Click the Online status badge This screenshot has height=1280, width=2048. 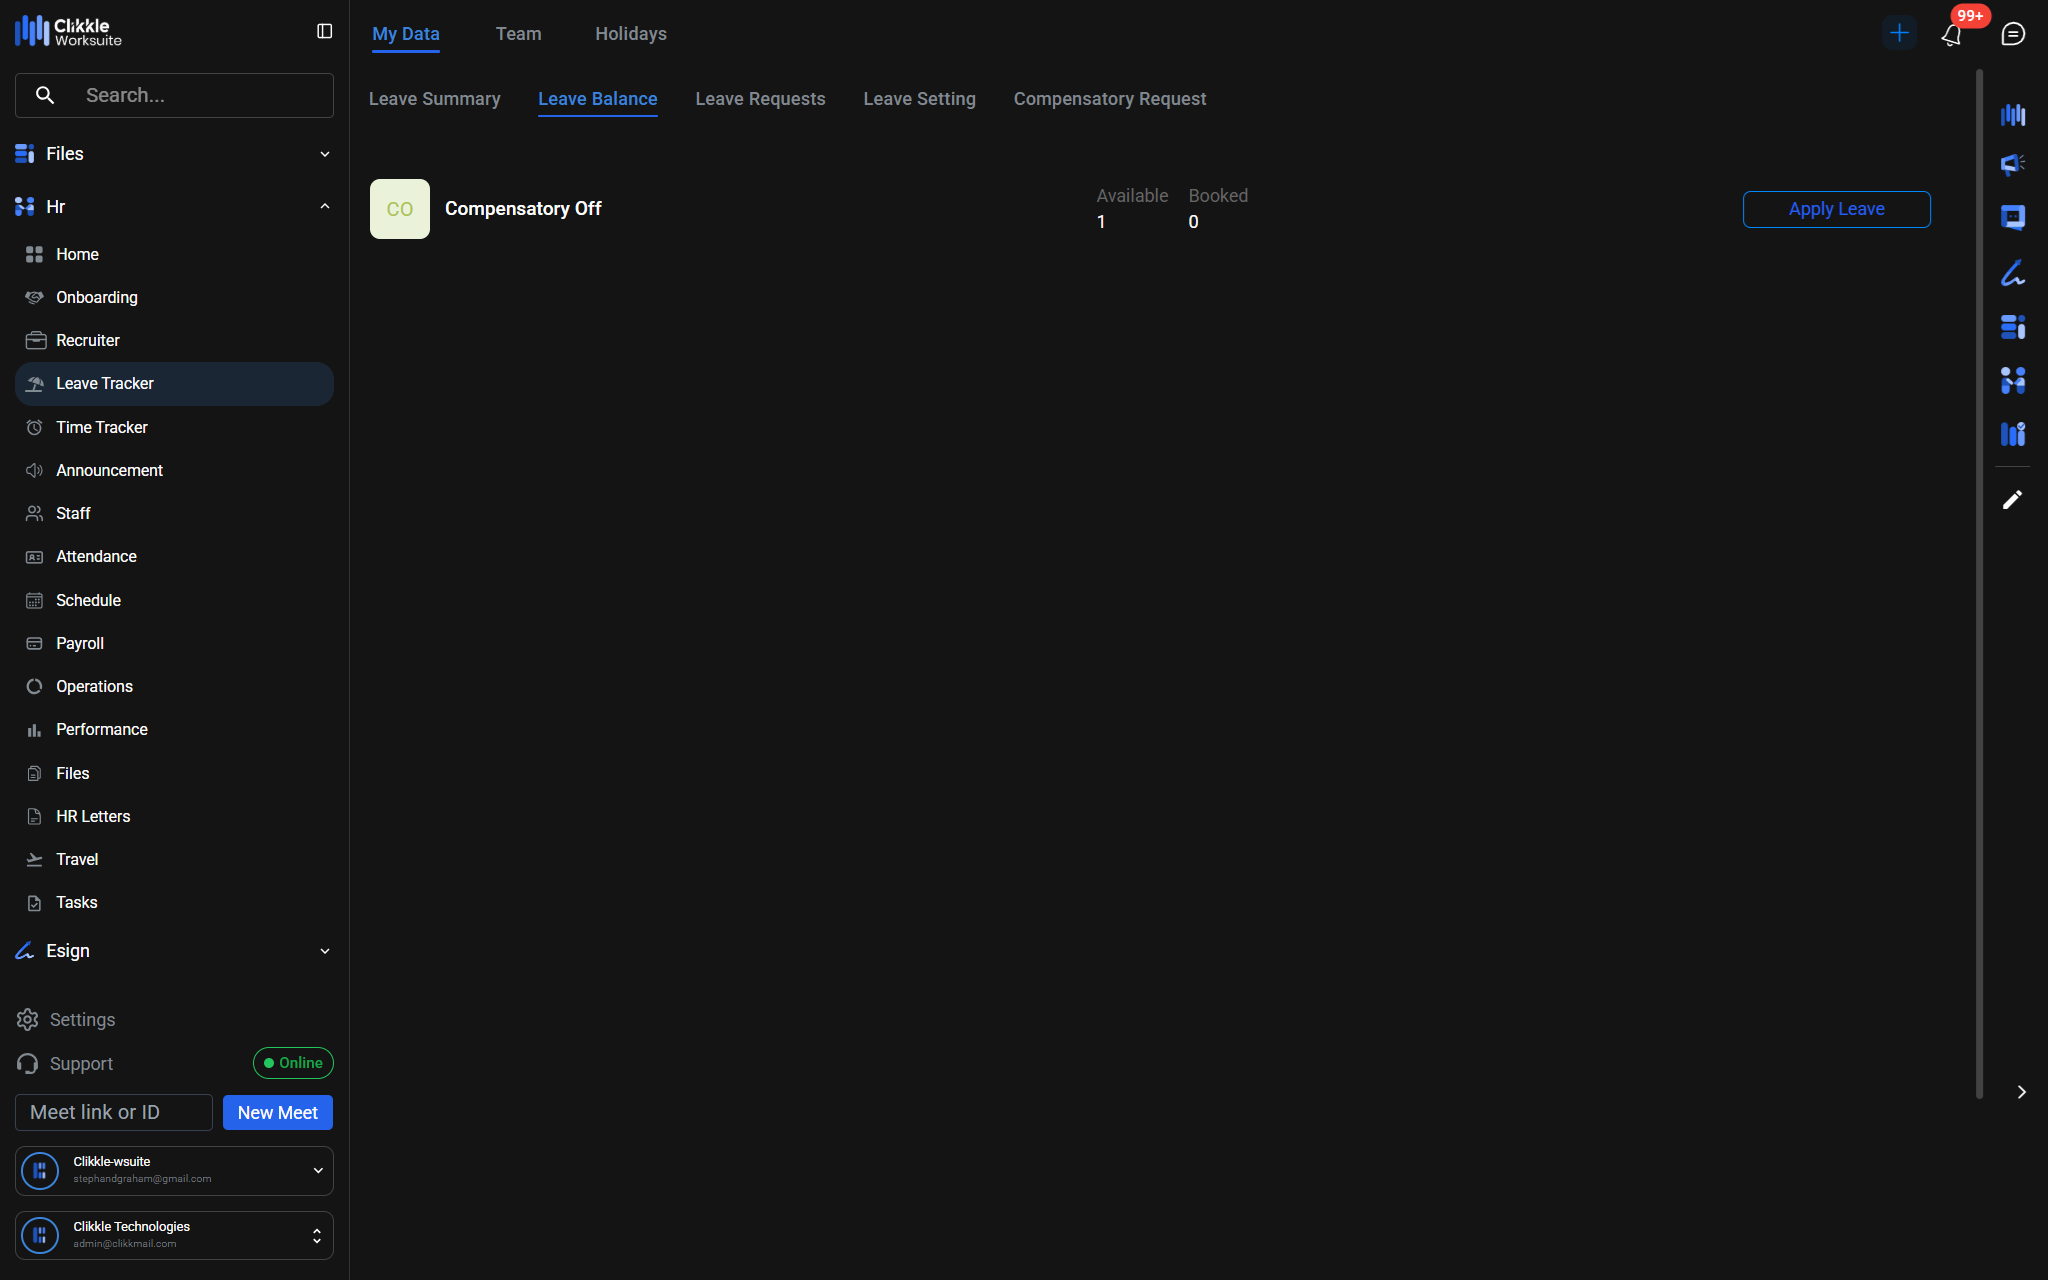point(293,1063)
